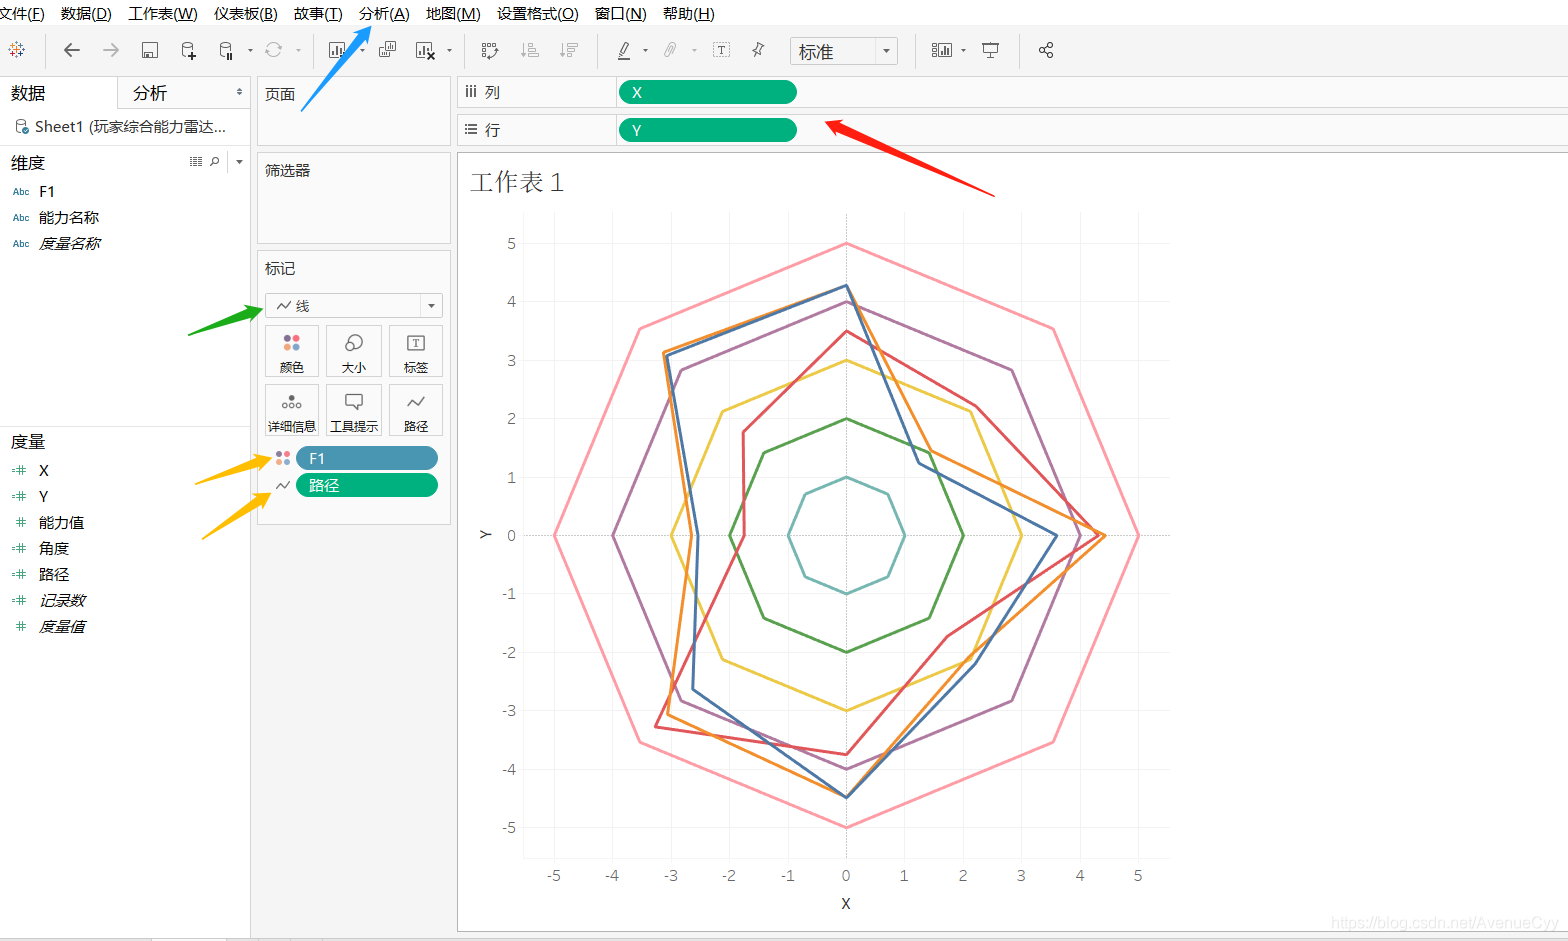
Task: Open the pause auto updates dropdown arrow
Action: tap(249, 50)
